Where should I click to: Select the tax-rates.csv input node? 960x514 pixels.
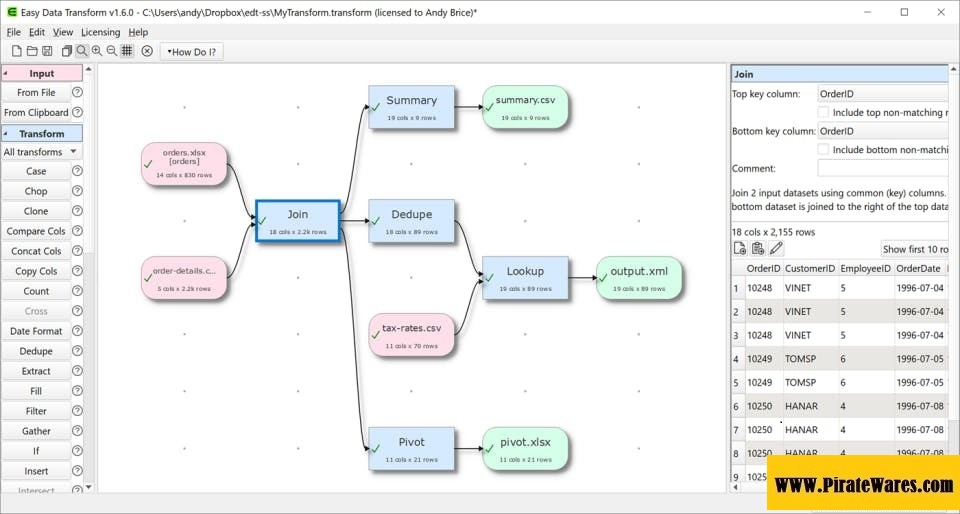pos(411,335)
